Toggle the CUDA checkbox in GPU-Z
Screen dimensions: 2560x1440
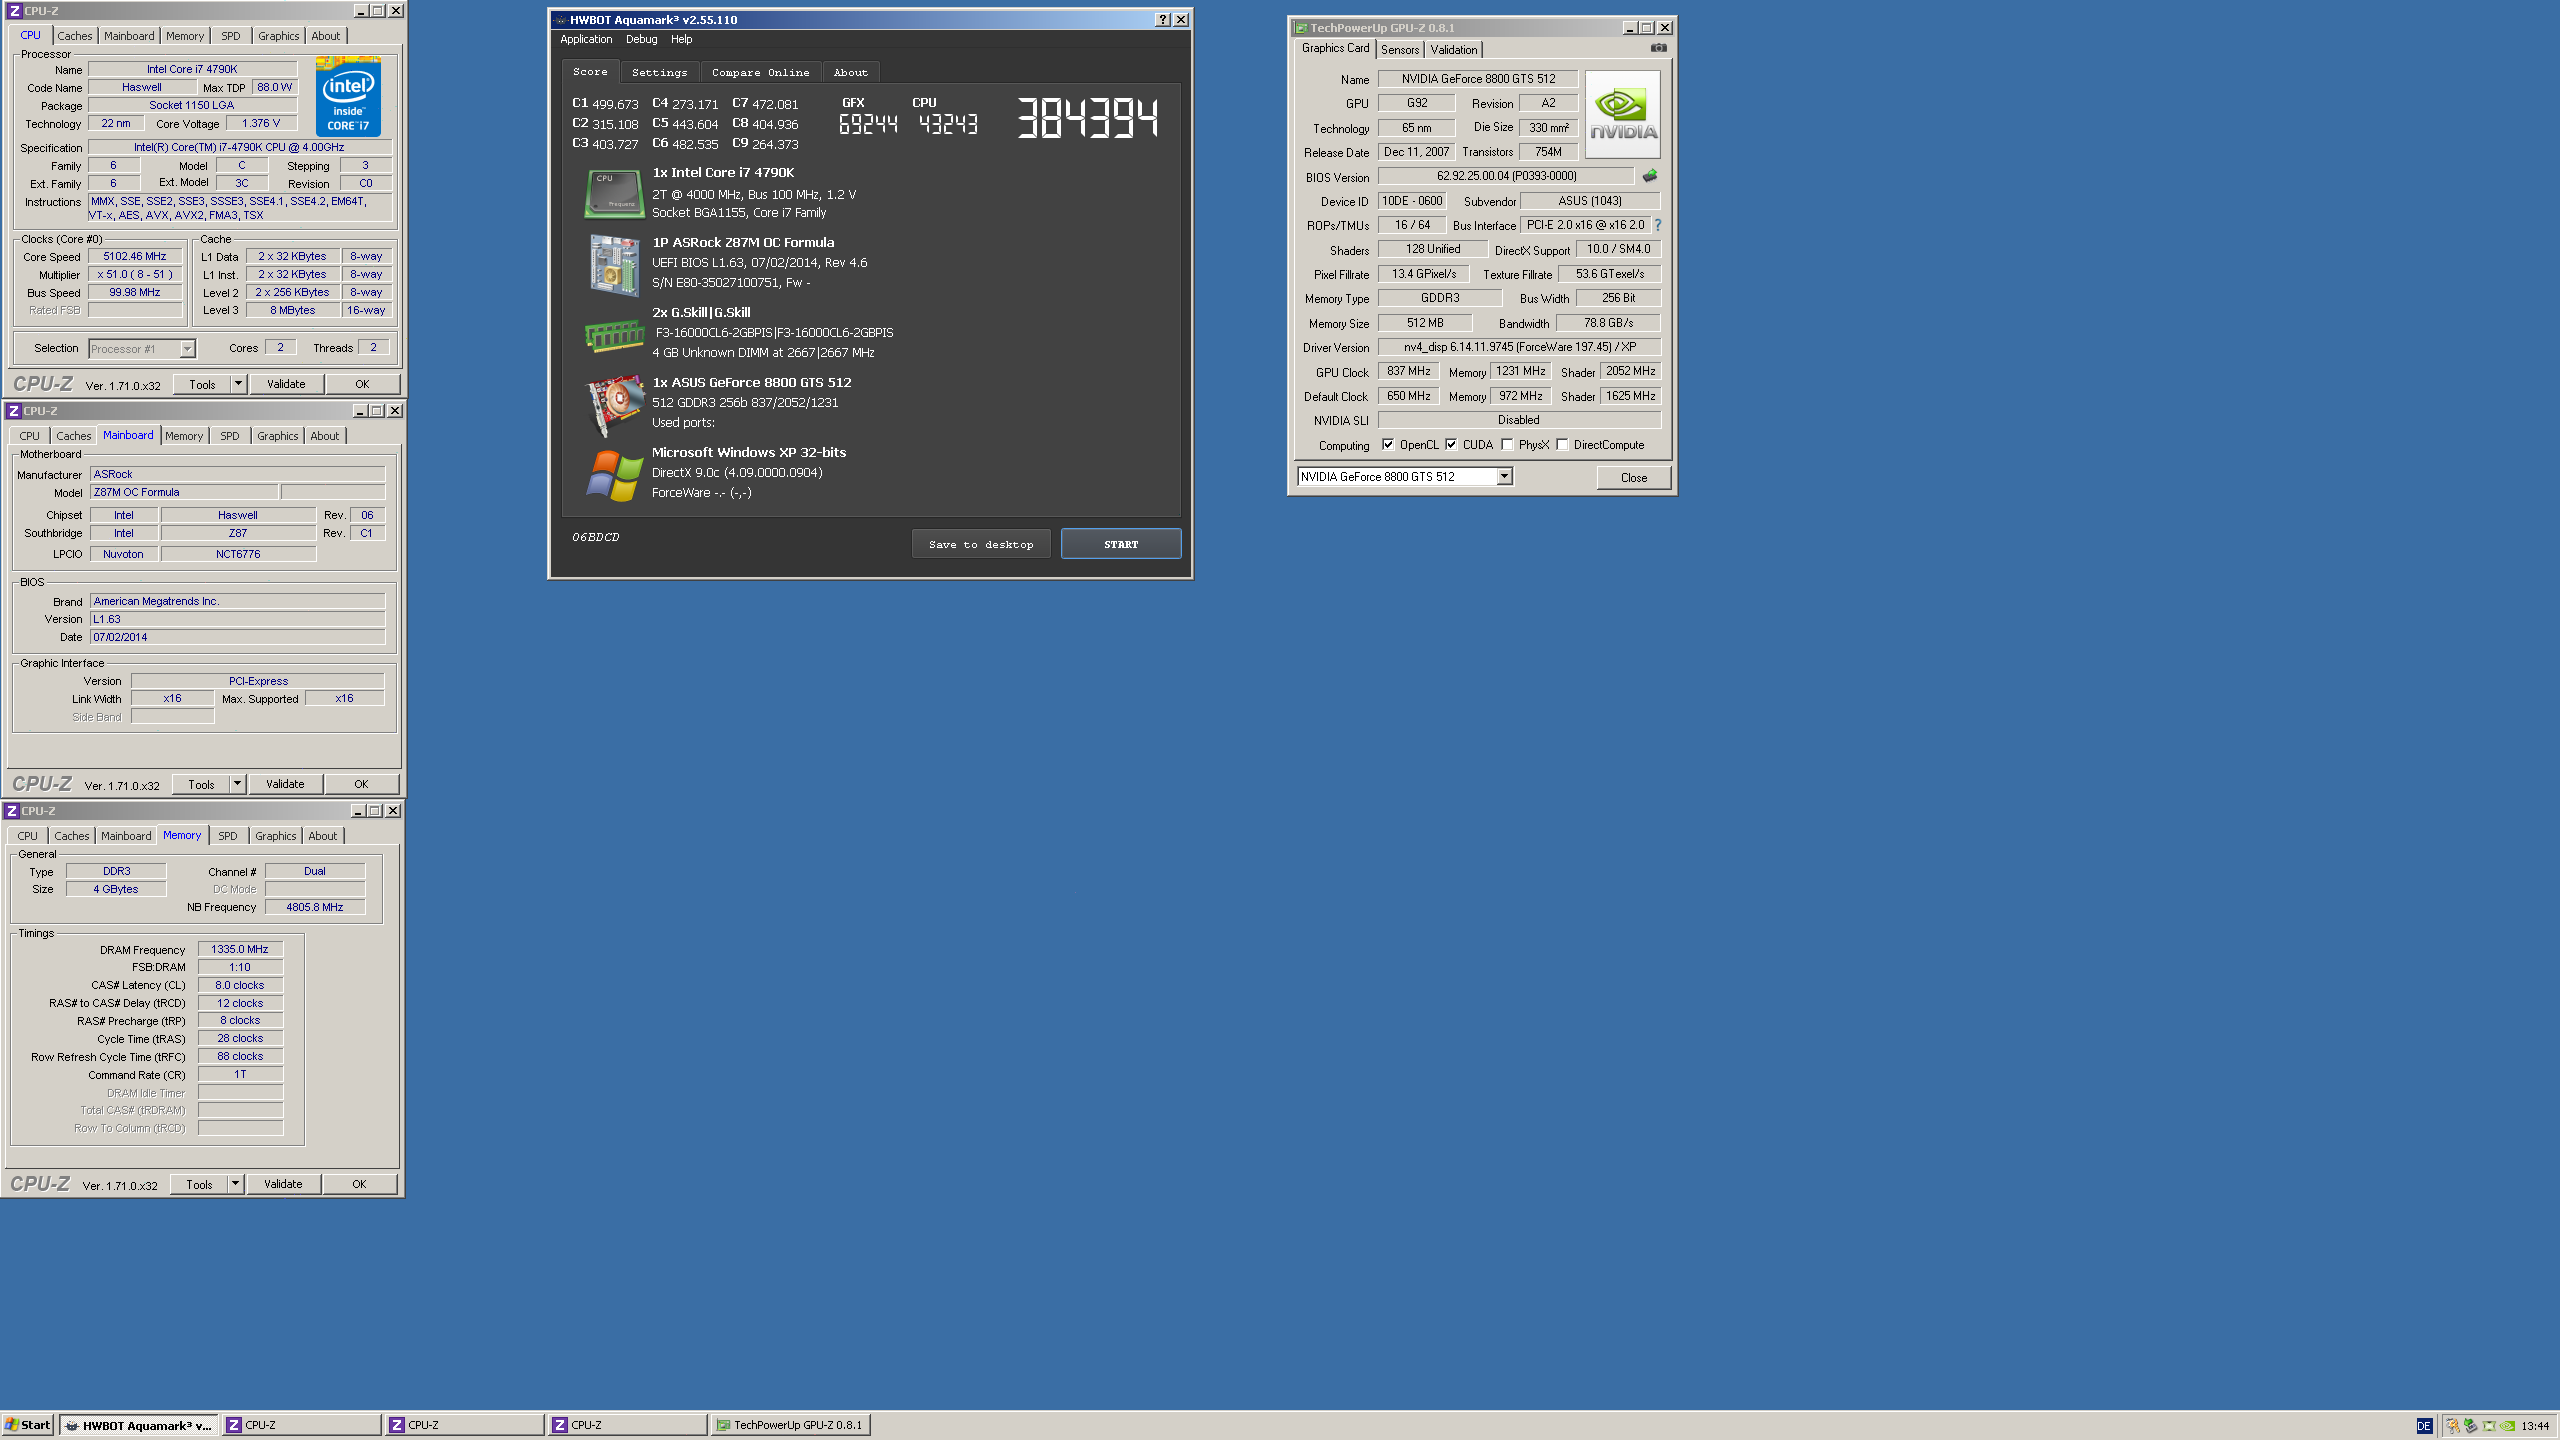pyautogui.click(x=1451, y=445)
